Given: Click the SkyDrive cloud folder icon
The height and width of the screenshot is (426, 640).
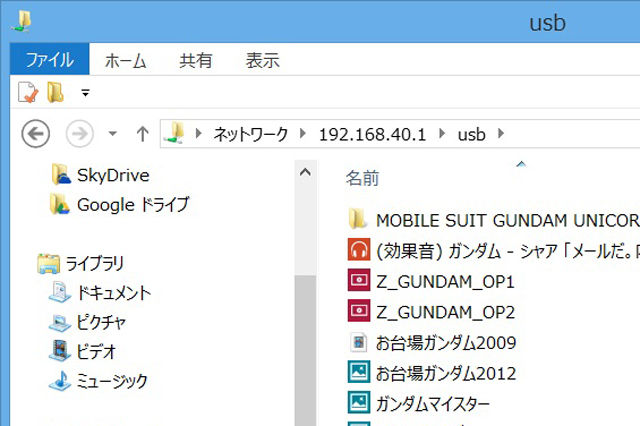Looking at the screenshot, I should (61, 175).
